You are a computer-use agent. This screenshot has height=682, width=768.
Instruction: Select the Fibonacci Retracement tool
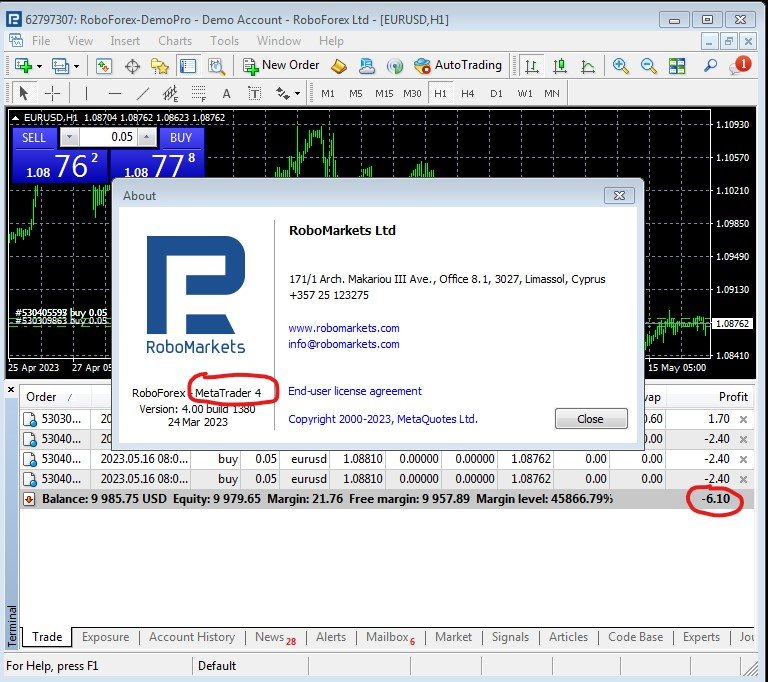198,93
